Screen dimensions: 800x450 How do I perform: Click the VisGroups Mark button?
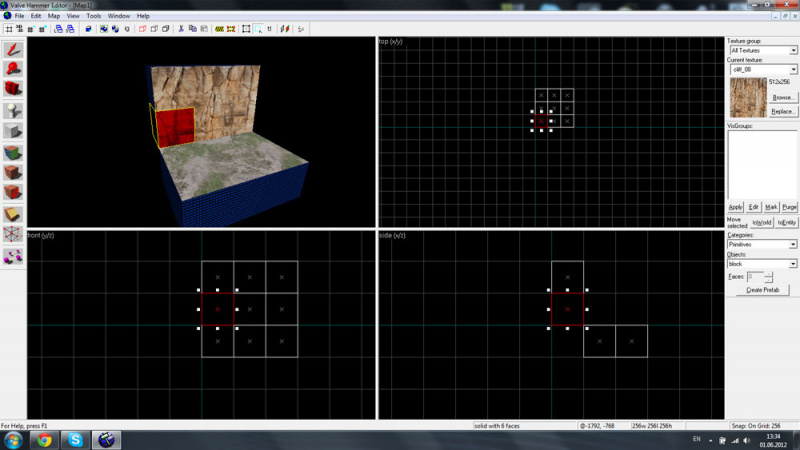pyautogui.click(x=771, y=207)
